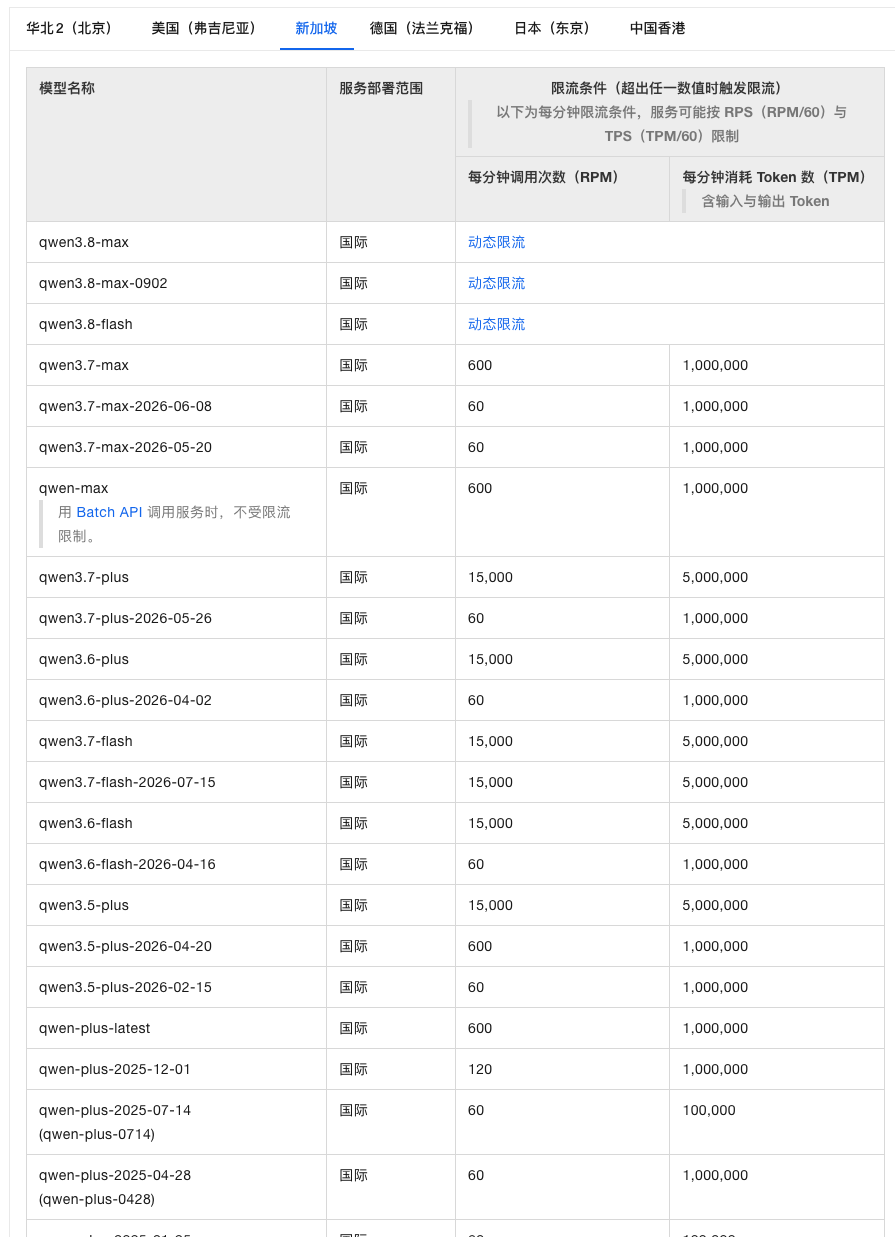Switch to the 中国香港 region tab
Image resolution: width=895 pixels, height=1237 pixels.
(x=658, y=28)
